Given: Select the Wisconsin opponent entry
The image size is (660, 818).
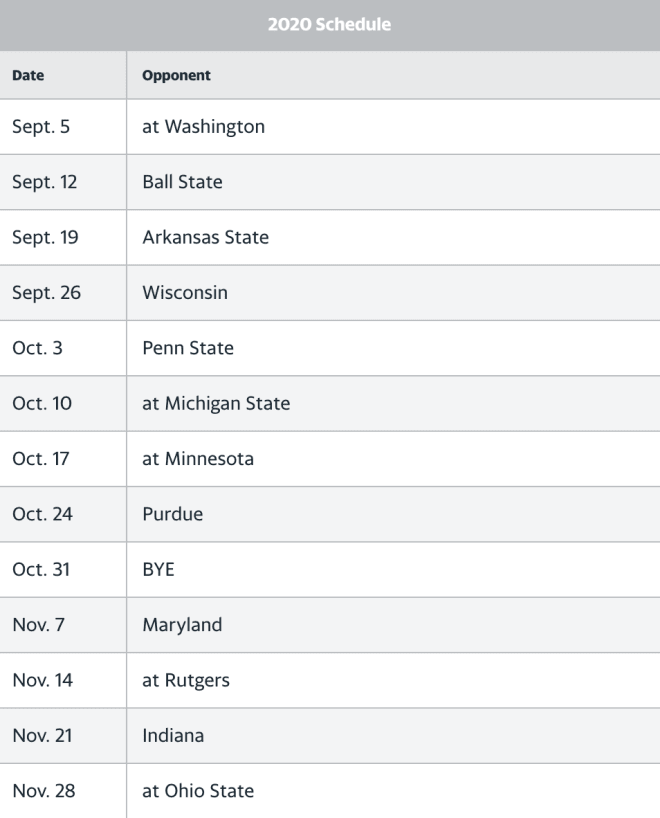Looking at the screenshot, I should tap(185, 293).
